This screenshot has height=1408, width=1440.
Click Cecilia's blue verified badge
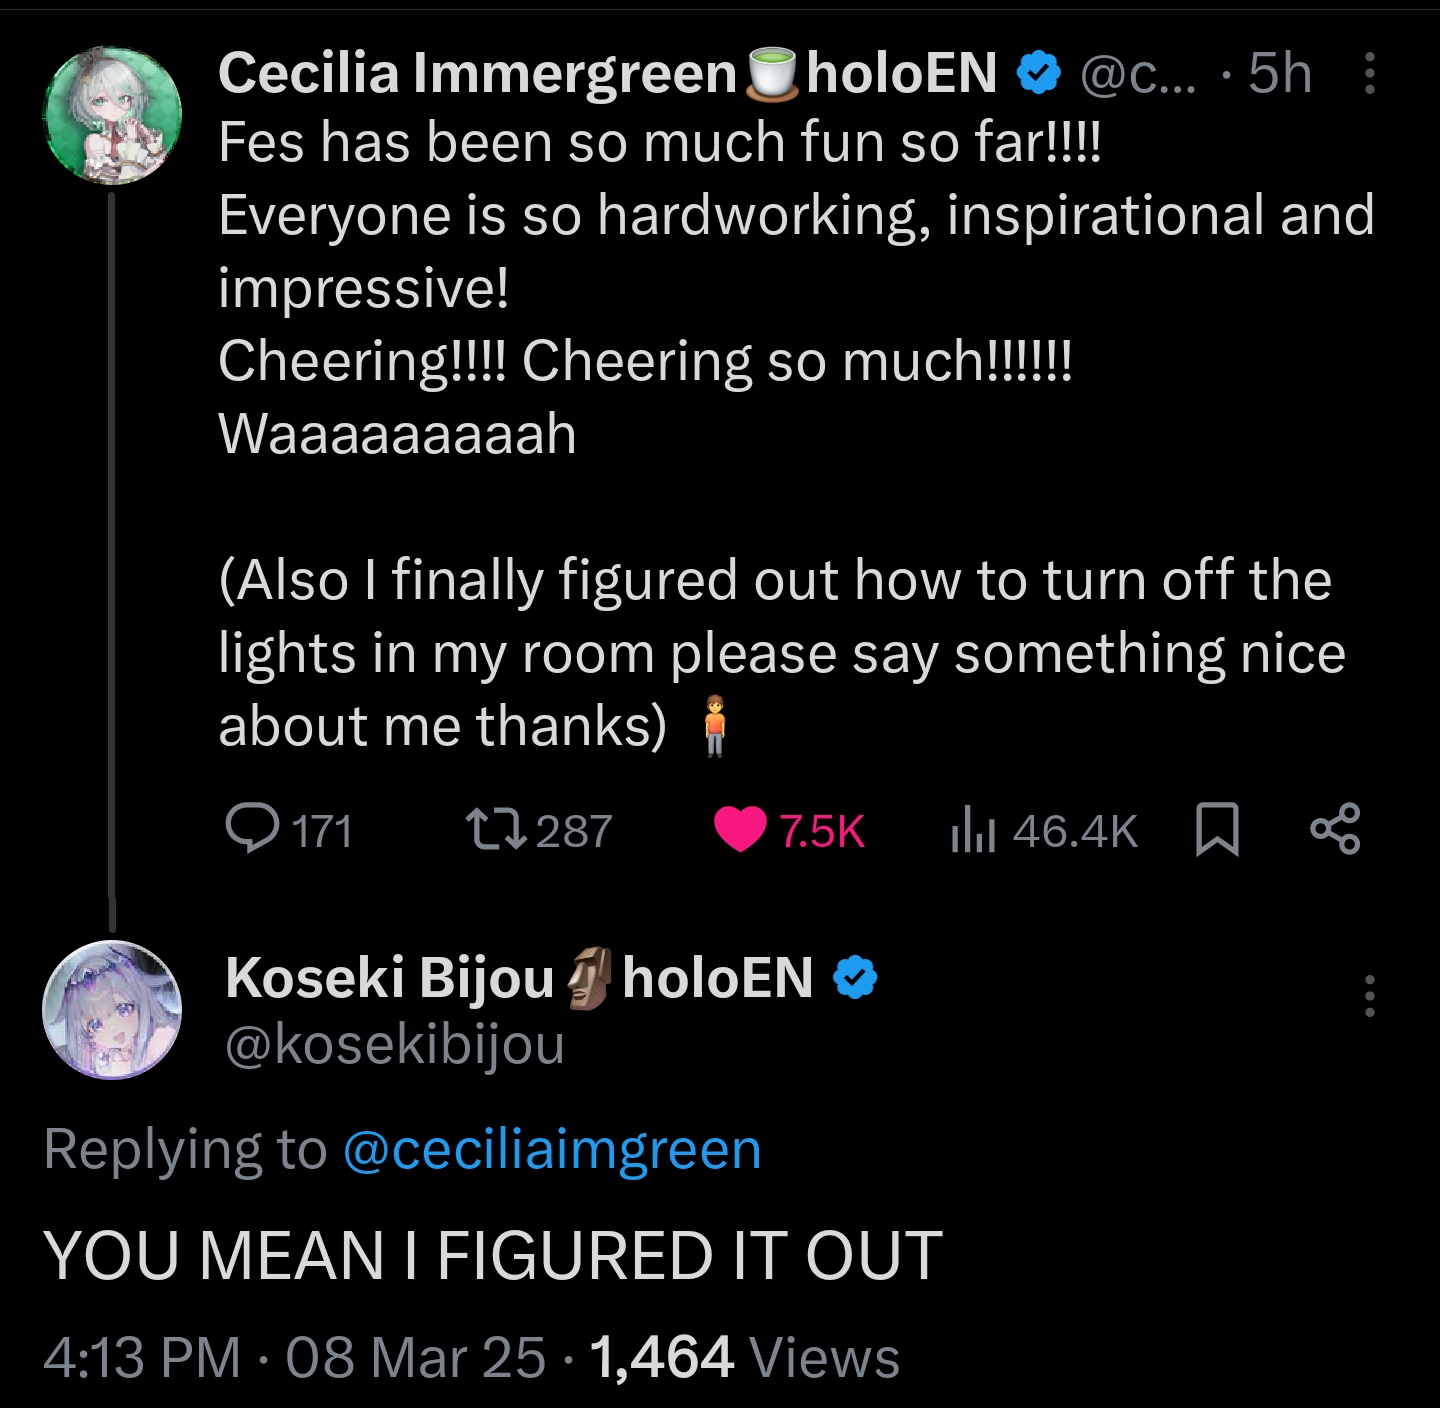1038,74
